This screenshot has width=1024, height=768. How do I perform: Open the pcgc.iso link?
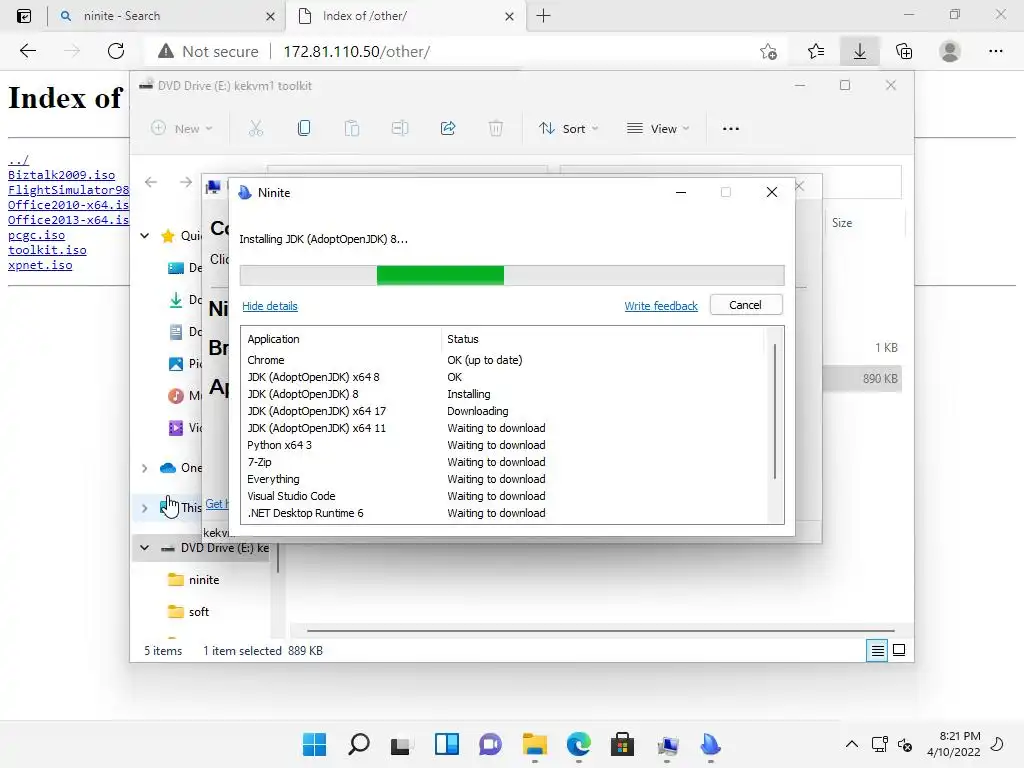point(37,235)
